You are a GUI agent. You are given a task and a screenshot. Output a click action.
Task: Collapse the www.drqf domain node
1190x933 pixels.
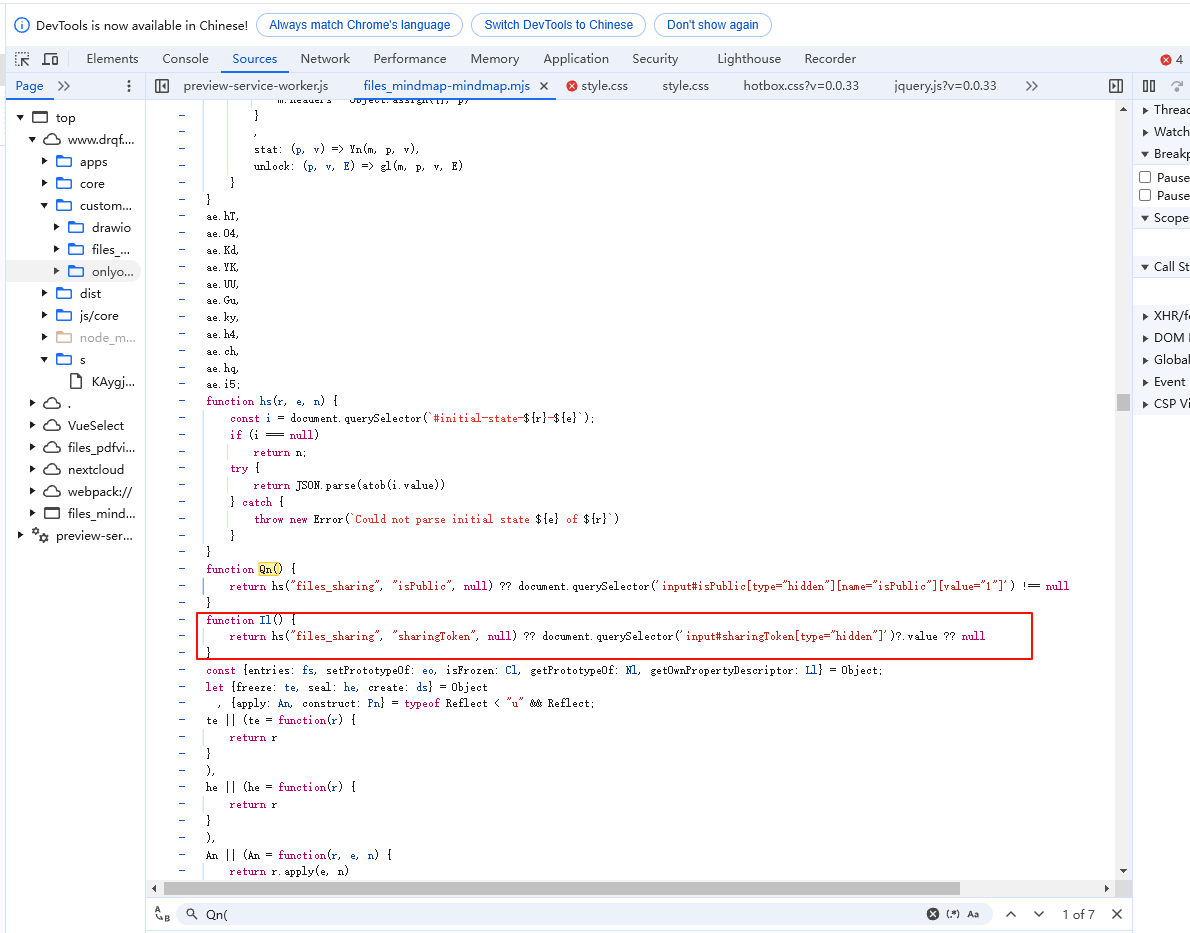tap(33, 140)
